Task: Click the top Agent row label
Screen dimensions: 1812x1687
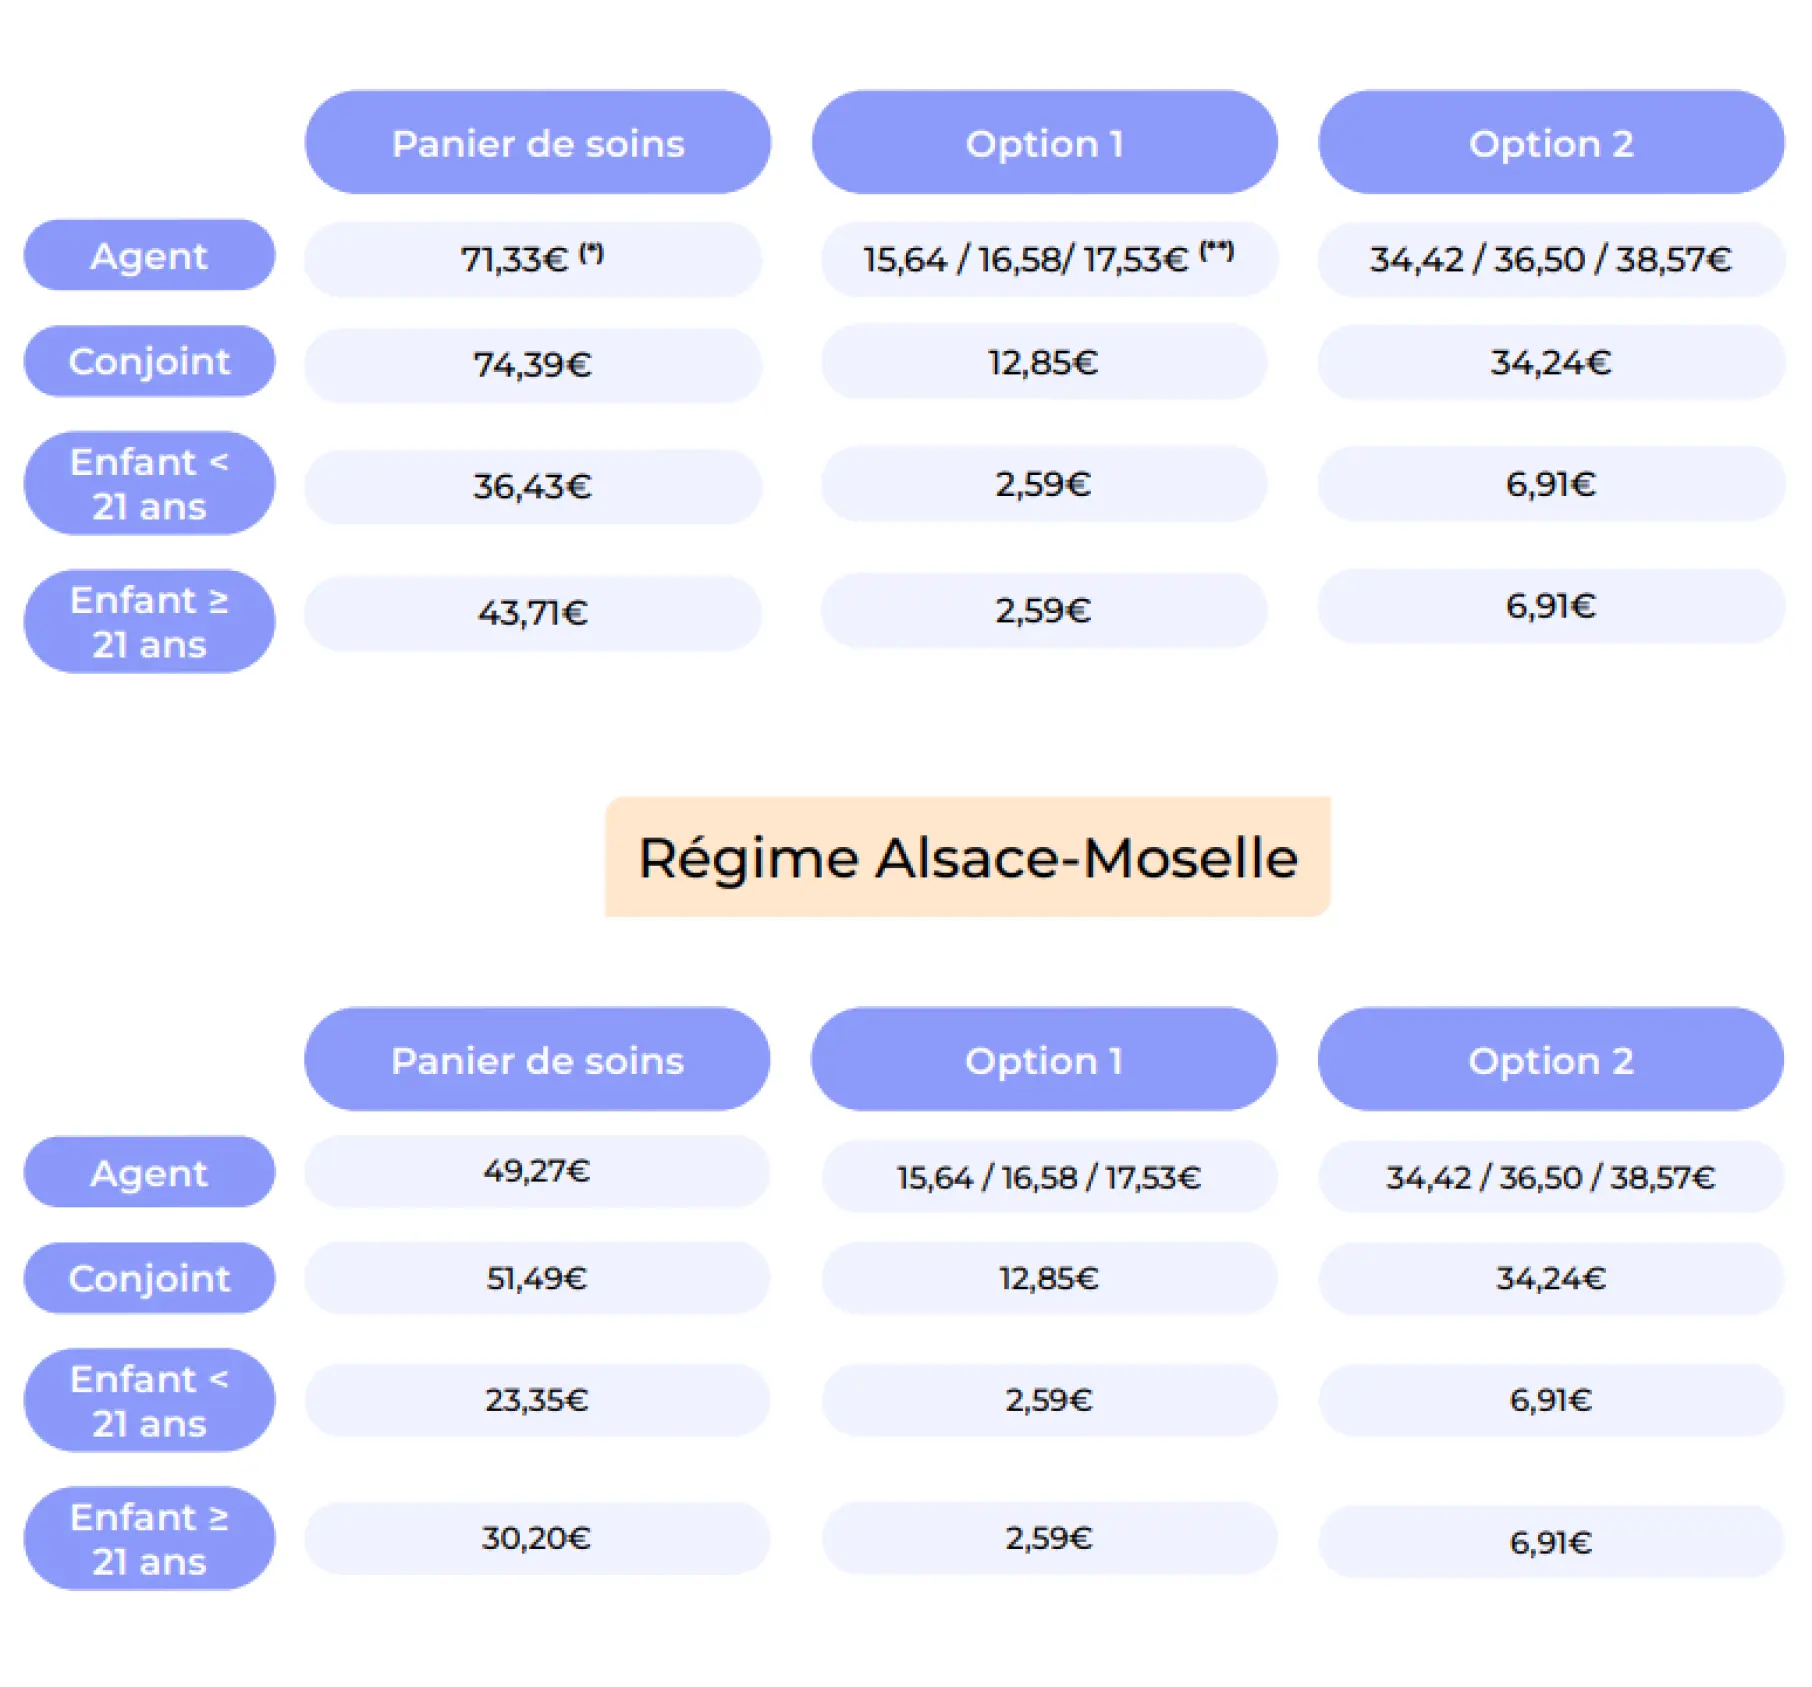Action: 149,255
